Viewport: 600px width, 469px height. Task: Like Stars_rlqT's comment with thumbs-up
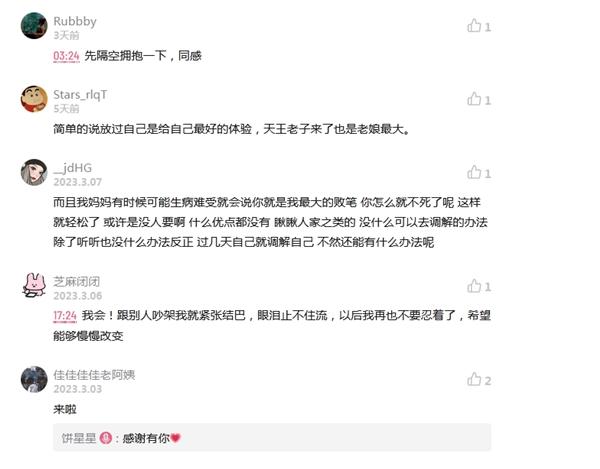pos(474,99)
